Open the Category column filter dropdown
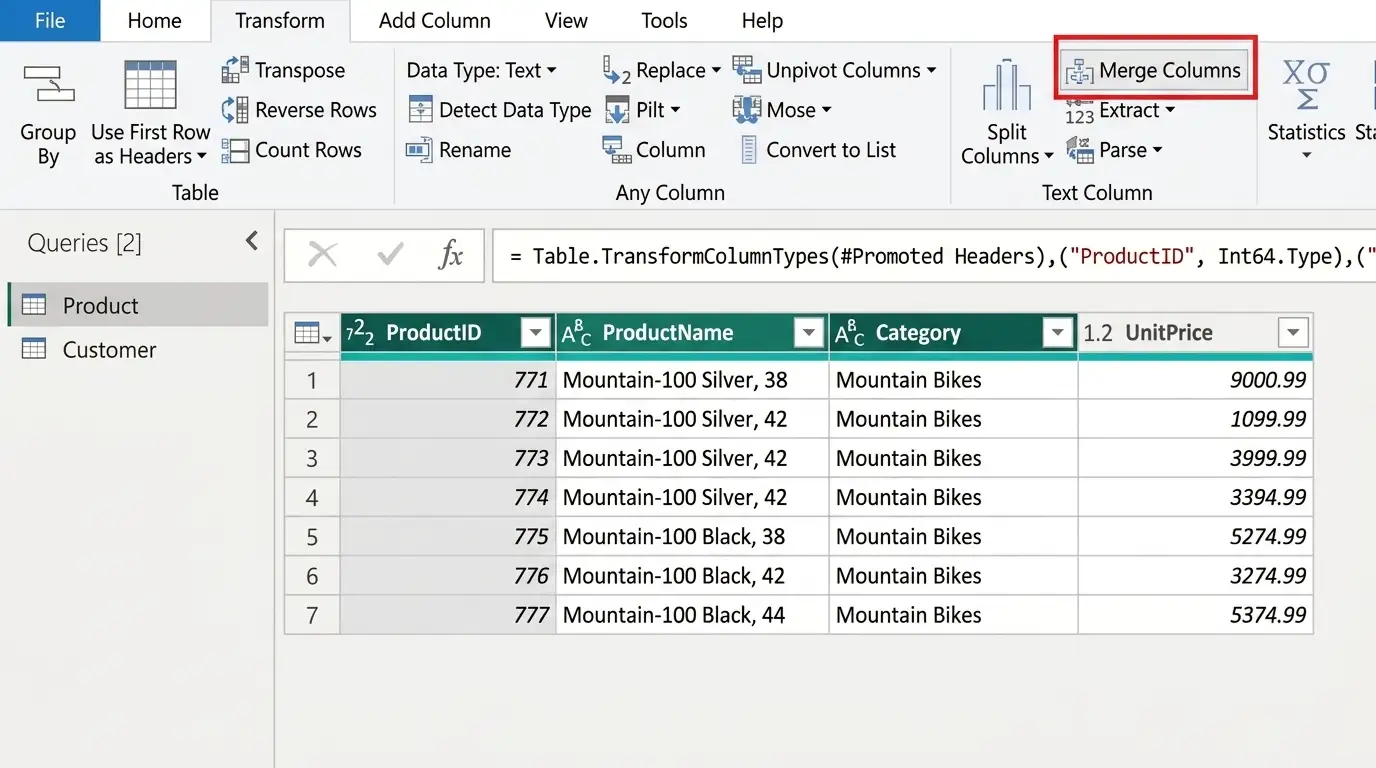1376x768 pixels. pyautogui.click(x=1058, y=333)
